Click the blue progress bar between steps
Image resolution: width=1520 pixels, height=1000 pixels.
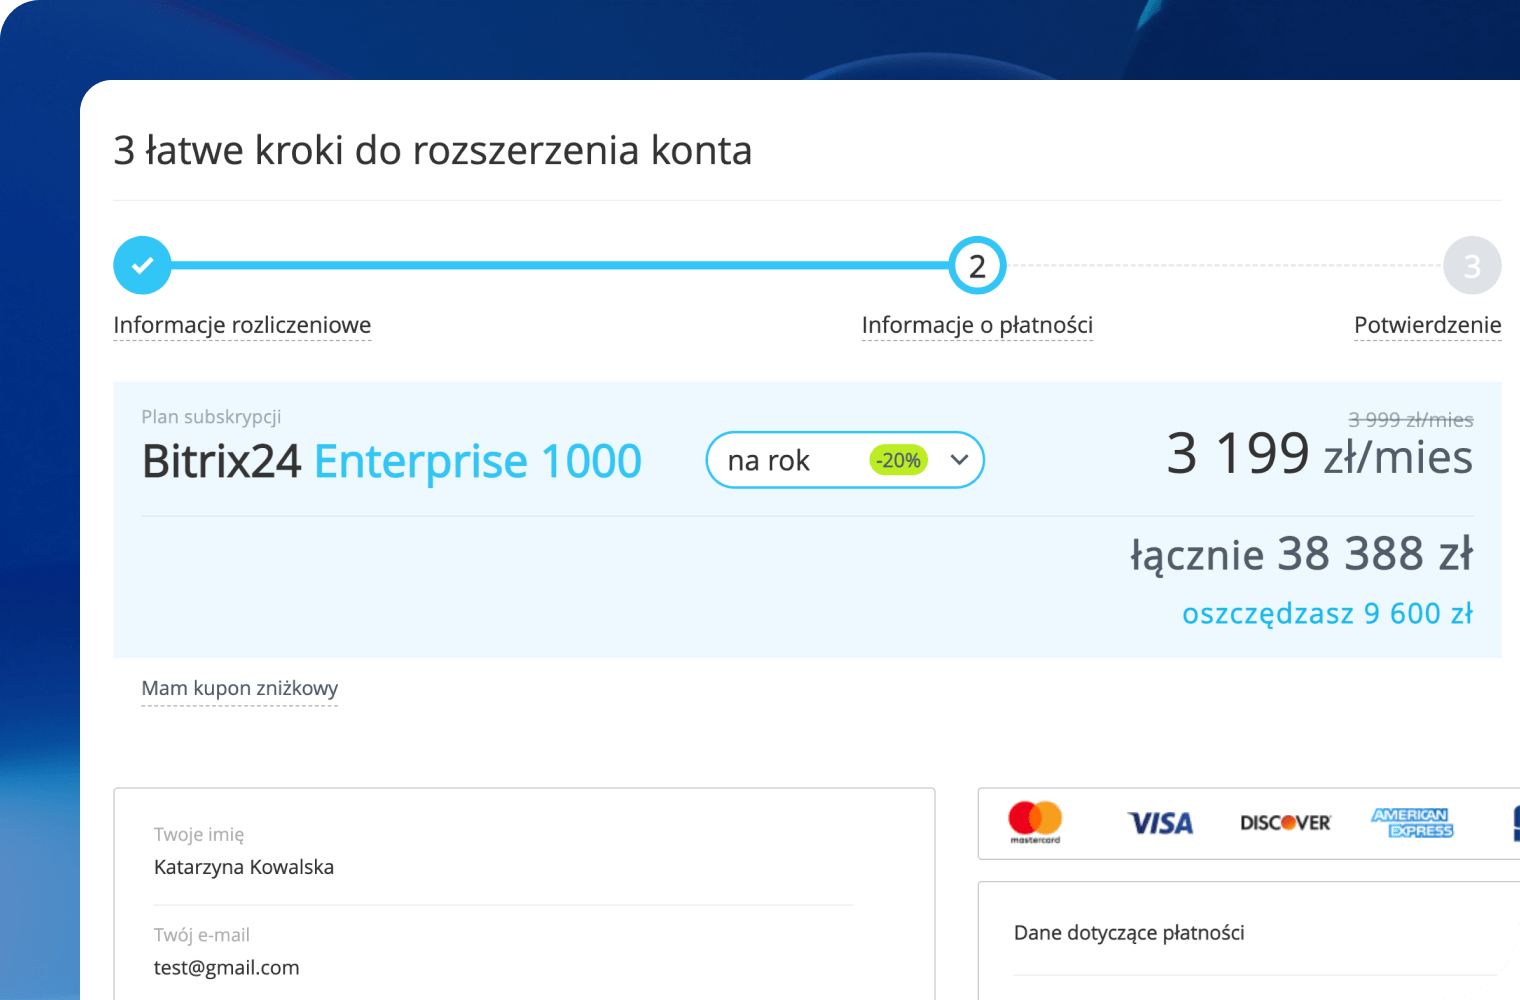coord(560,265)
